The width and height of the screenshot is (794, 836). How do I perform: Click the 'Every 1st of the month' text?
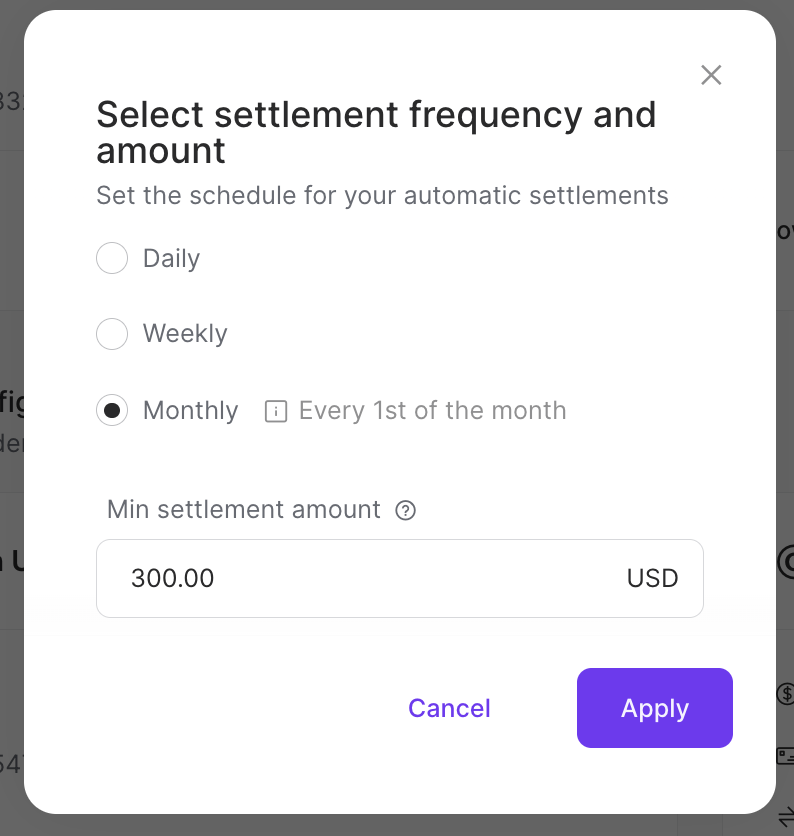point(432,410)
